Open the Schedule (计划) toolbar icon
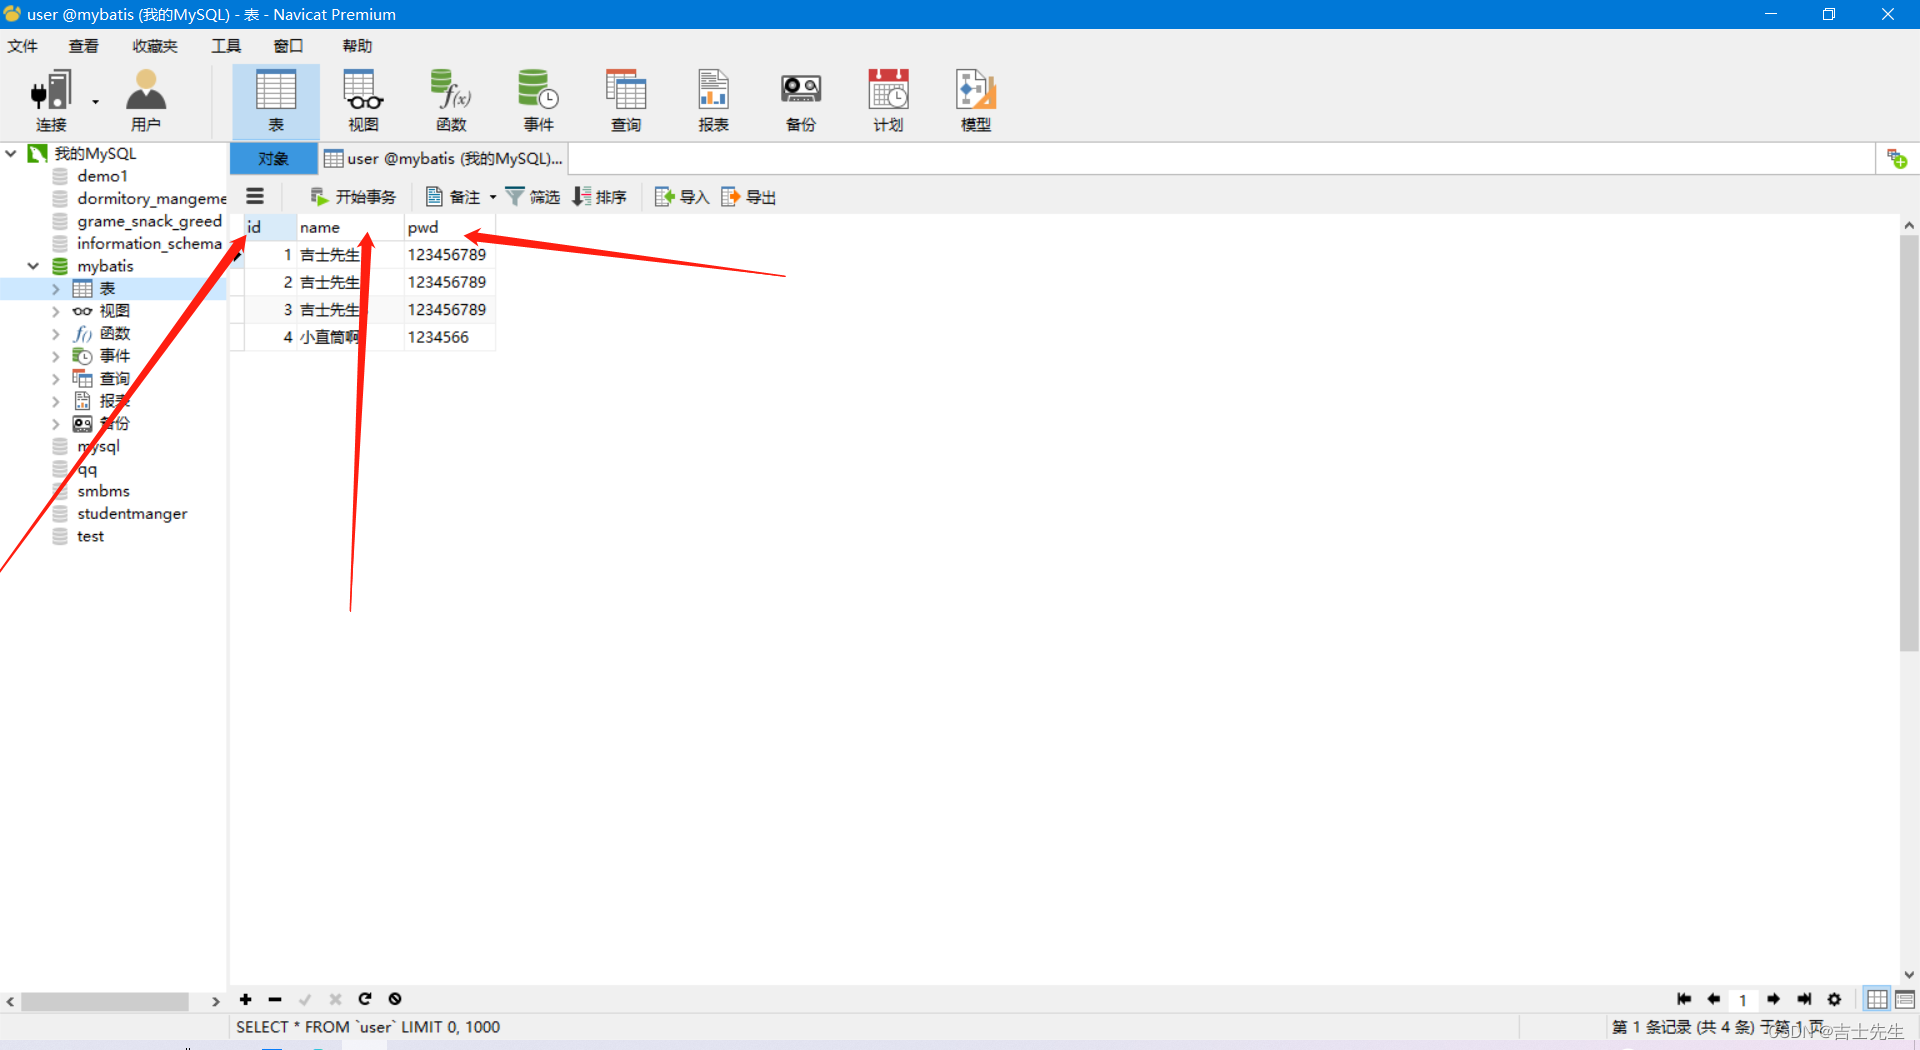The height and width of the screenshot is (1050, 1920). (888, 100)
